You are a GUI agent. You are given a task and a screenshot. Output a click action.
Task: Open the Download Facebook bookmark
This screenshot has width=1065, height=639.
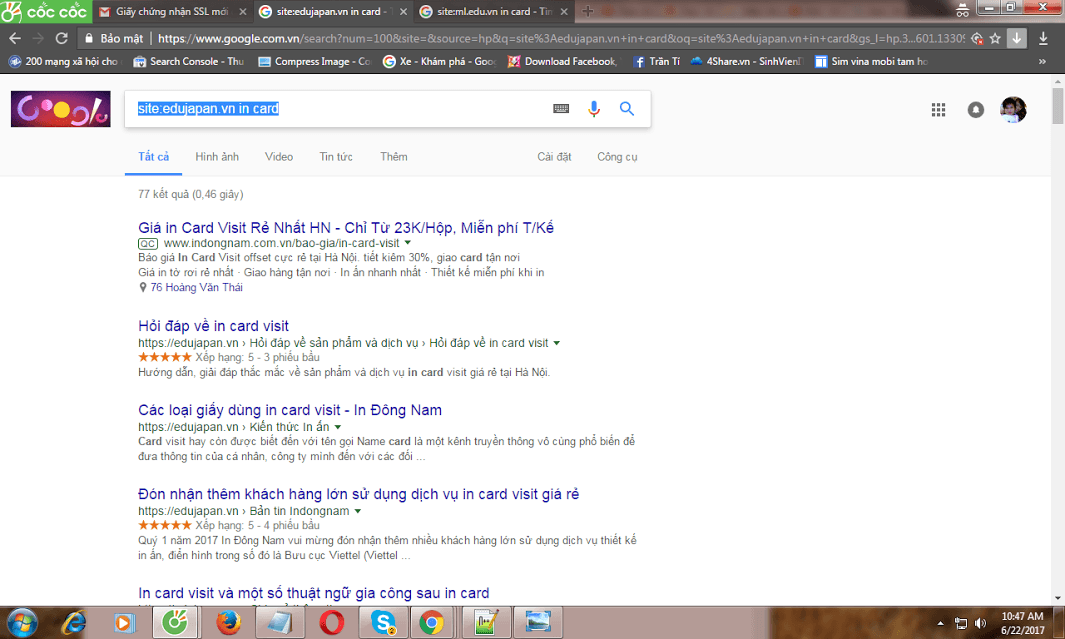563,61
